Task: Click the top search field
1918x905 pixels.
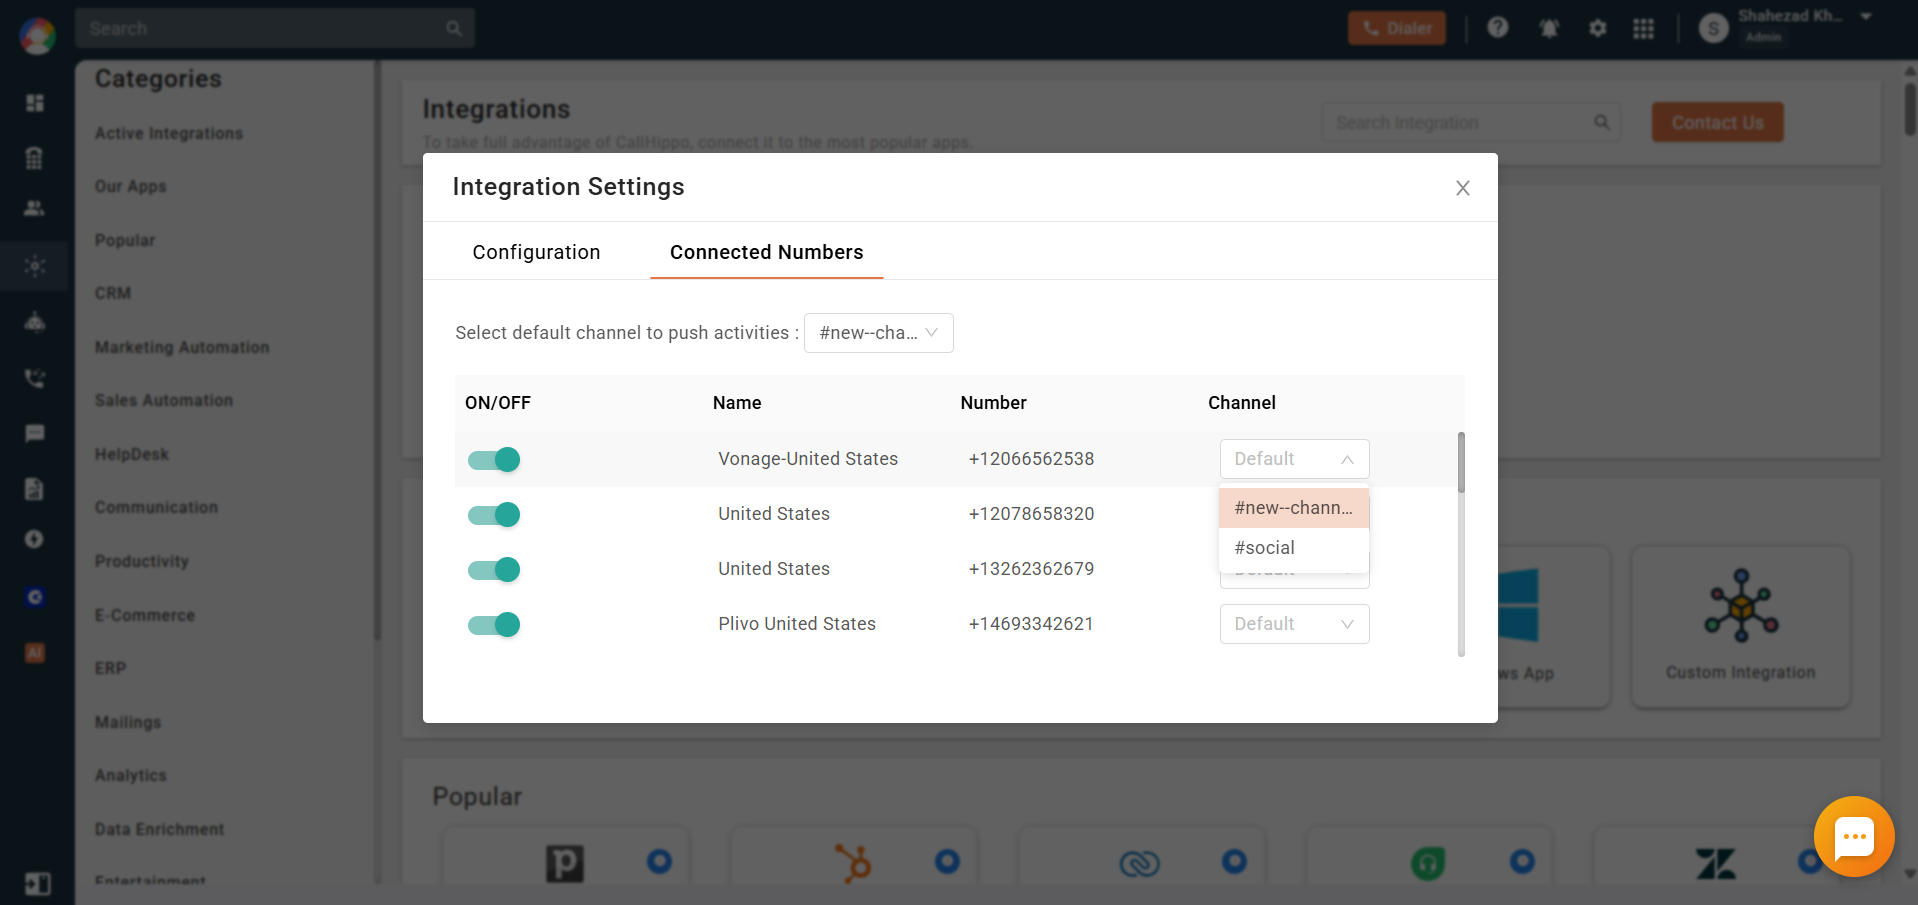Action: click(274, 28)
